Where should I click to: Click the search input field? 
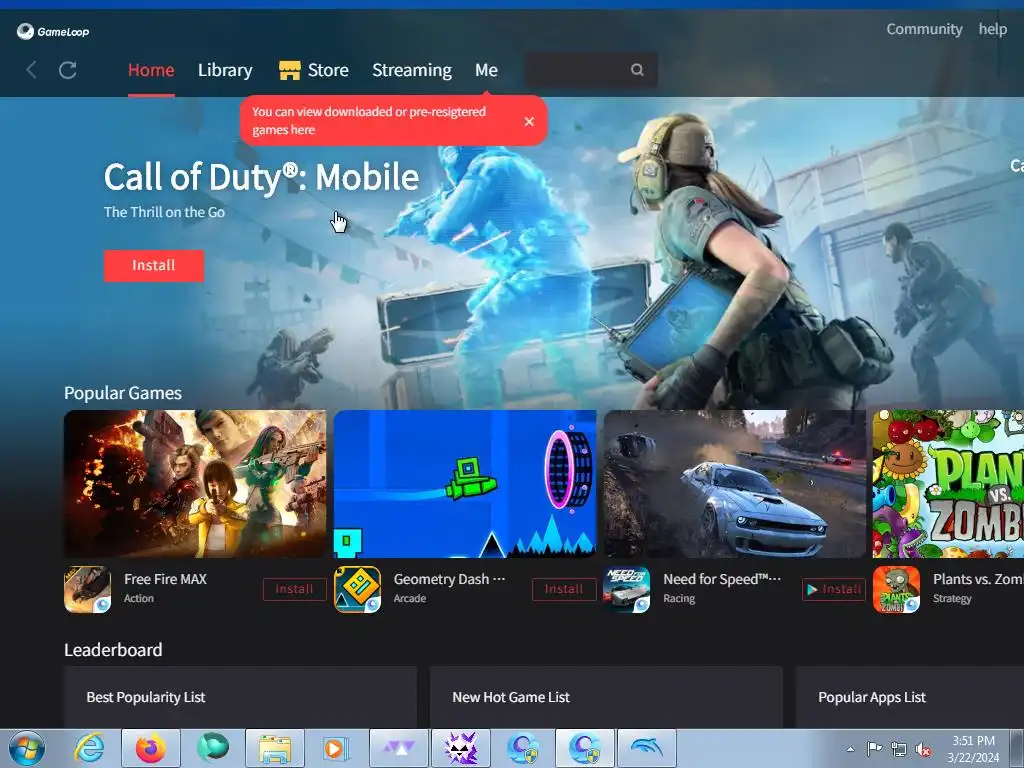point(591,70)
